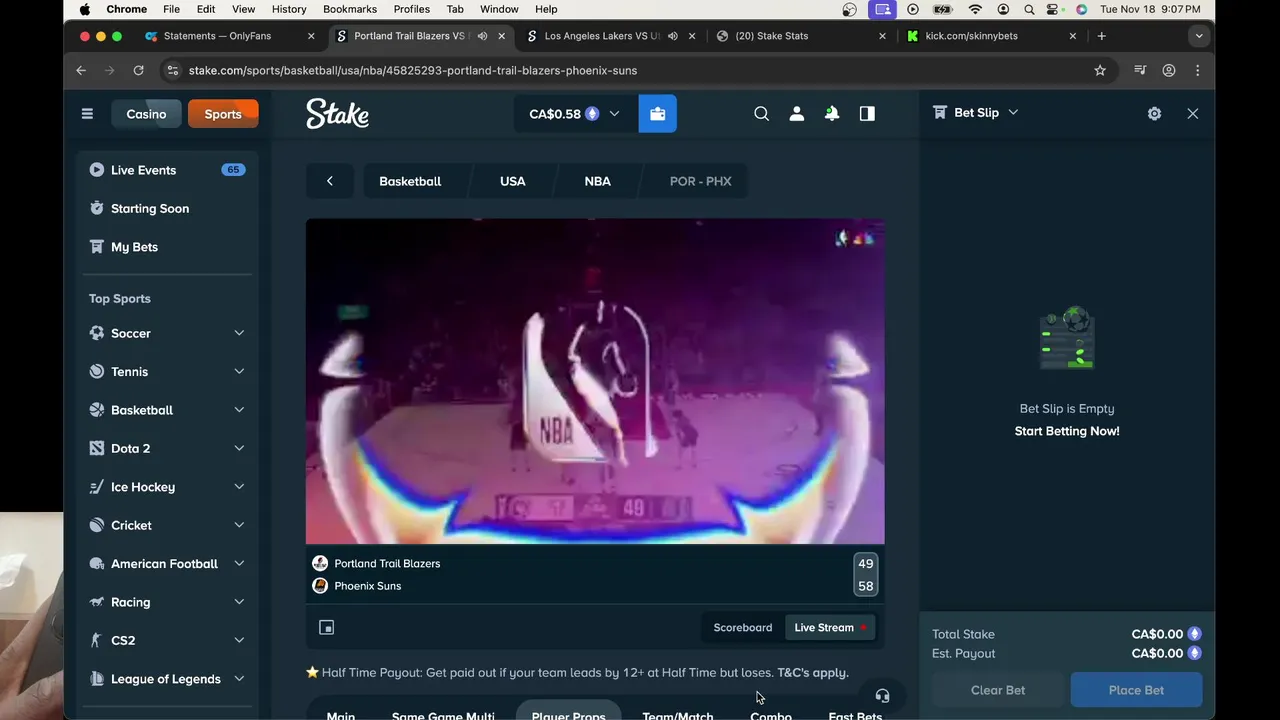1280x720 pixels.
Task: Click the Clear Bet button
Action: 998,690
